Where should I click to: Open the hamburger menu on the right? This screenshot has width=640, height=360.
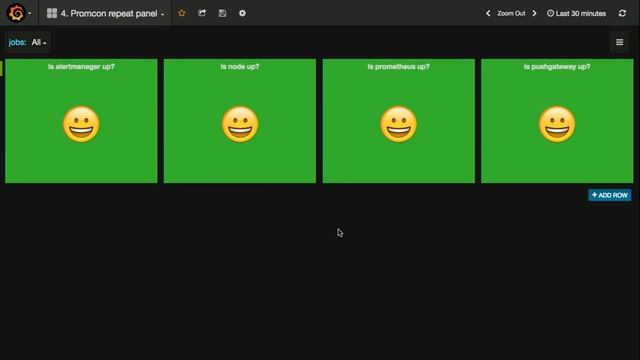tap(619, 42)
